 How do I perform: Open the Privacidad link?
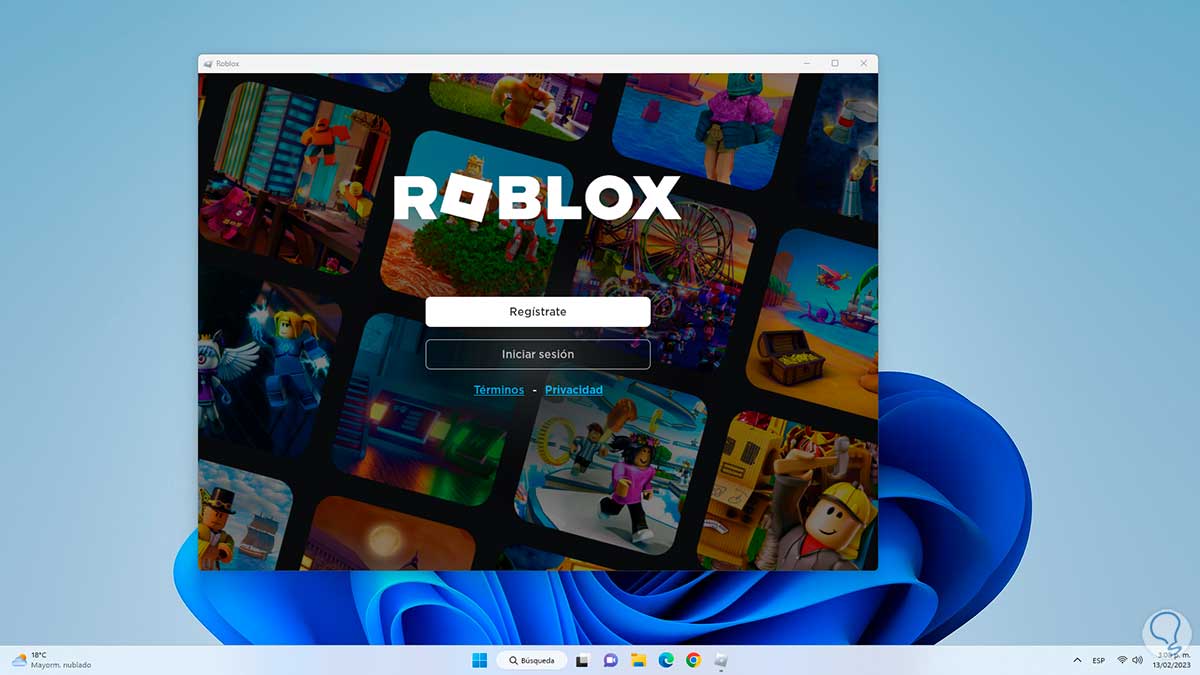(x=574, y=390)
